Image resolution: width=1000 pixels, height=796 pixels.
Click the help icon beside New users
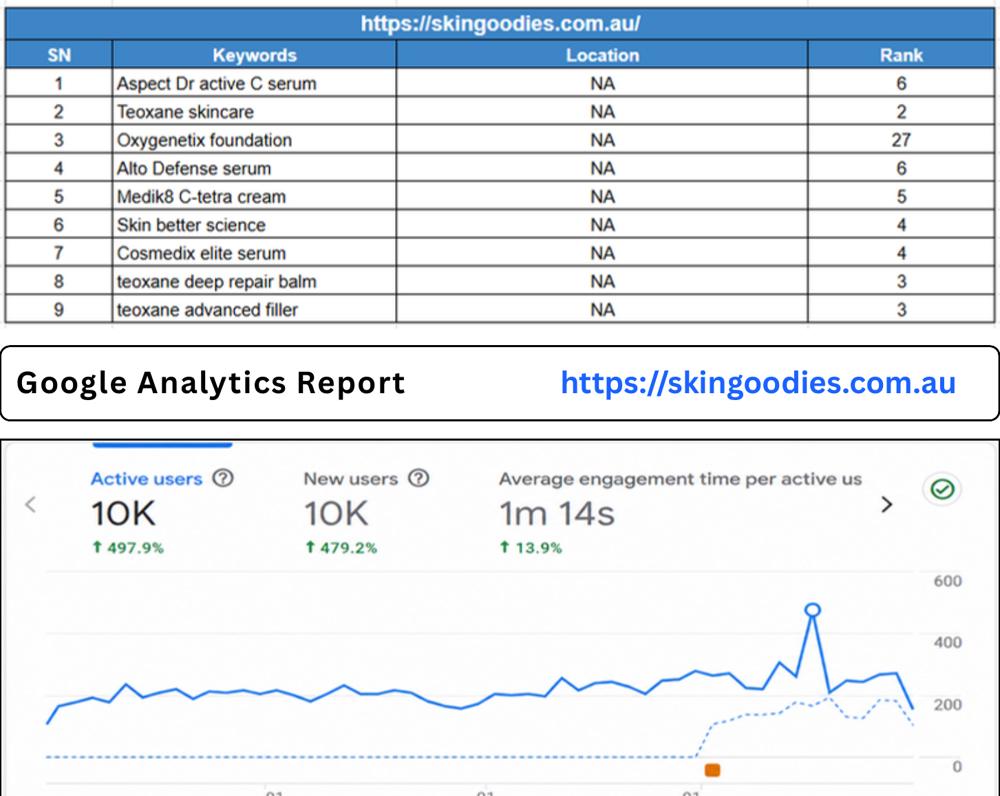click(418, 478)
